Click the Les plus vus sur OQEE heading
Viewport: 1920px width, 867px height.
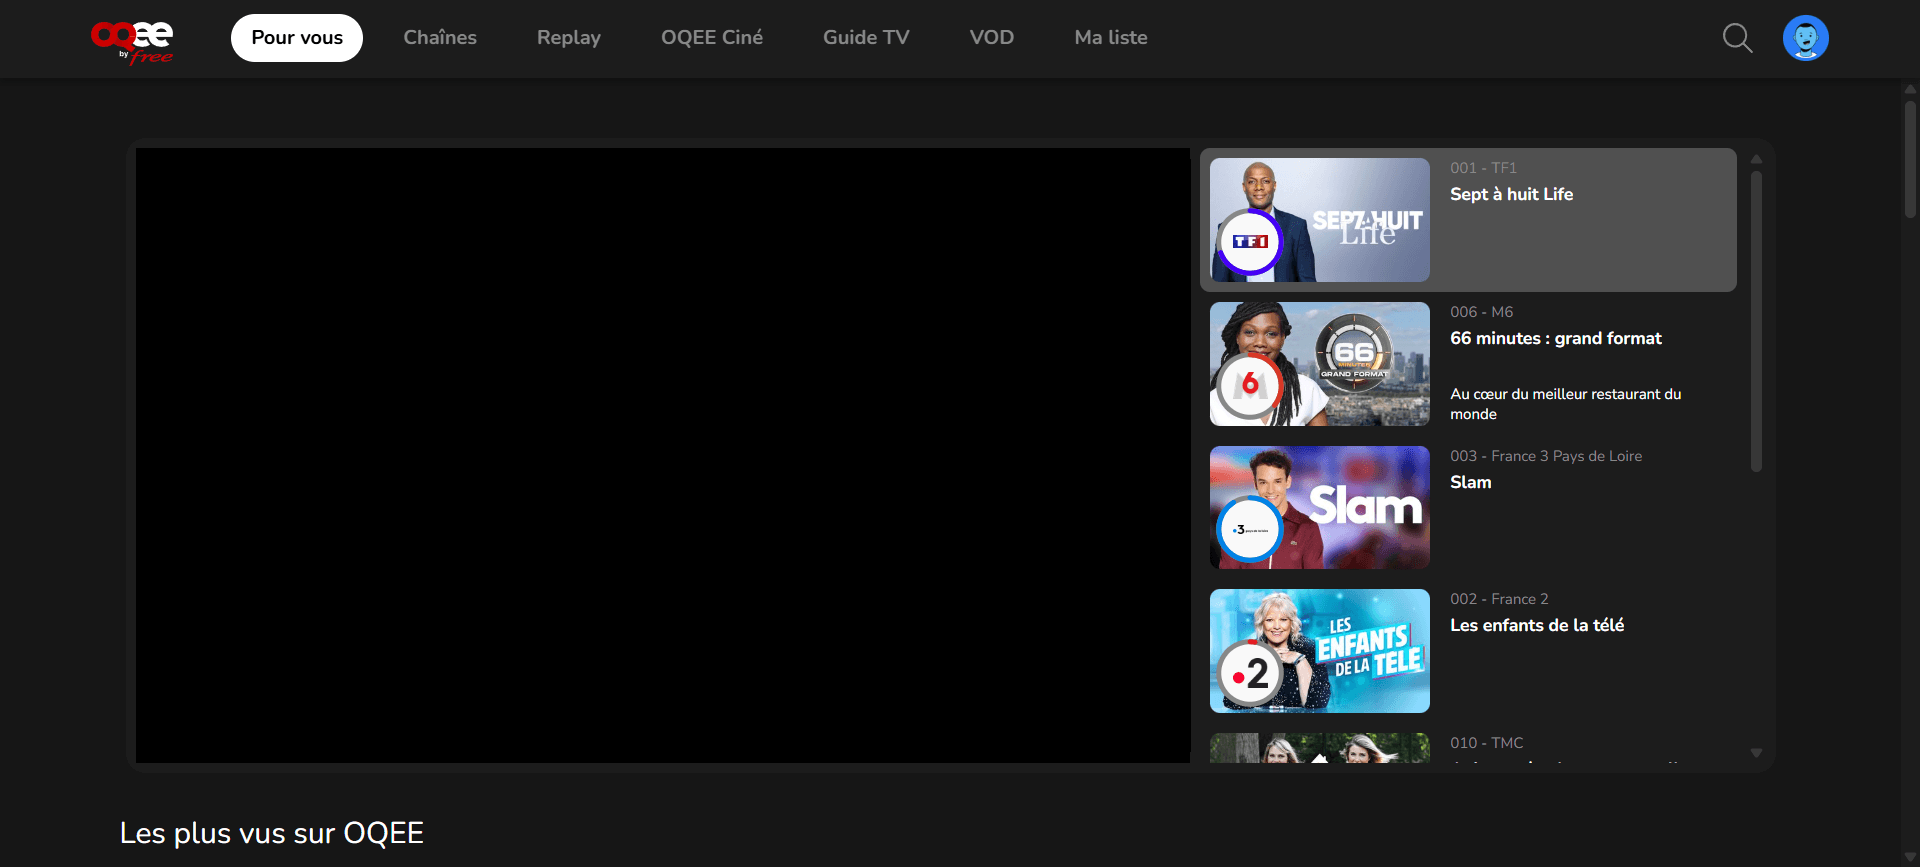click(x=272, y=833)
